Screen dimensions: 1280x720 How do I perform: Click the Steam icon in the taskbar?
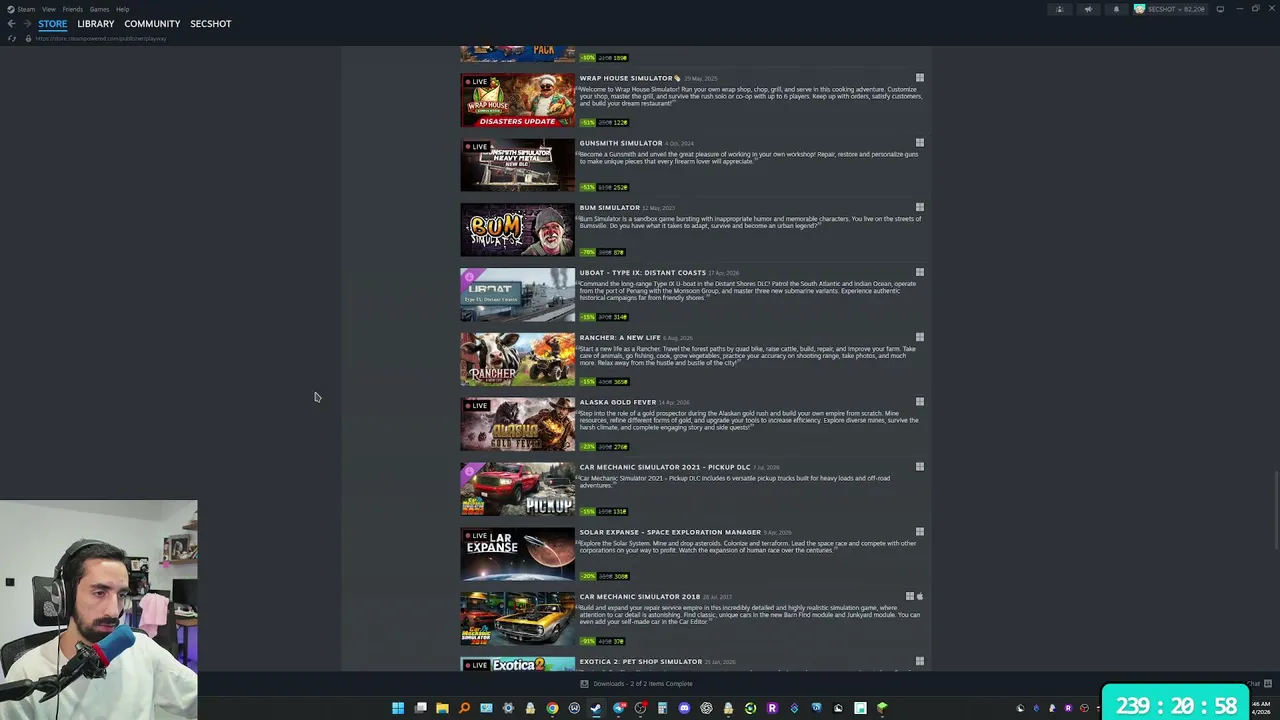[x=596, y=708]
